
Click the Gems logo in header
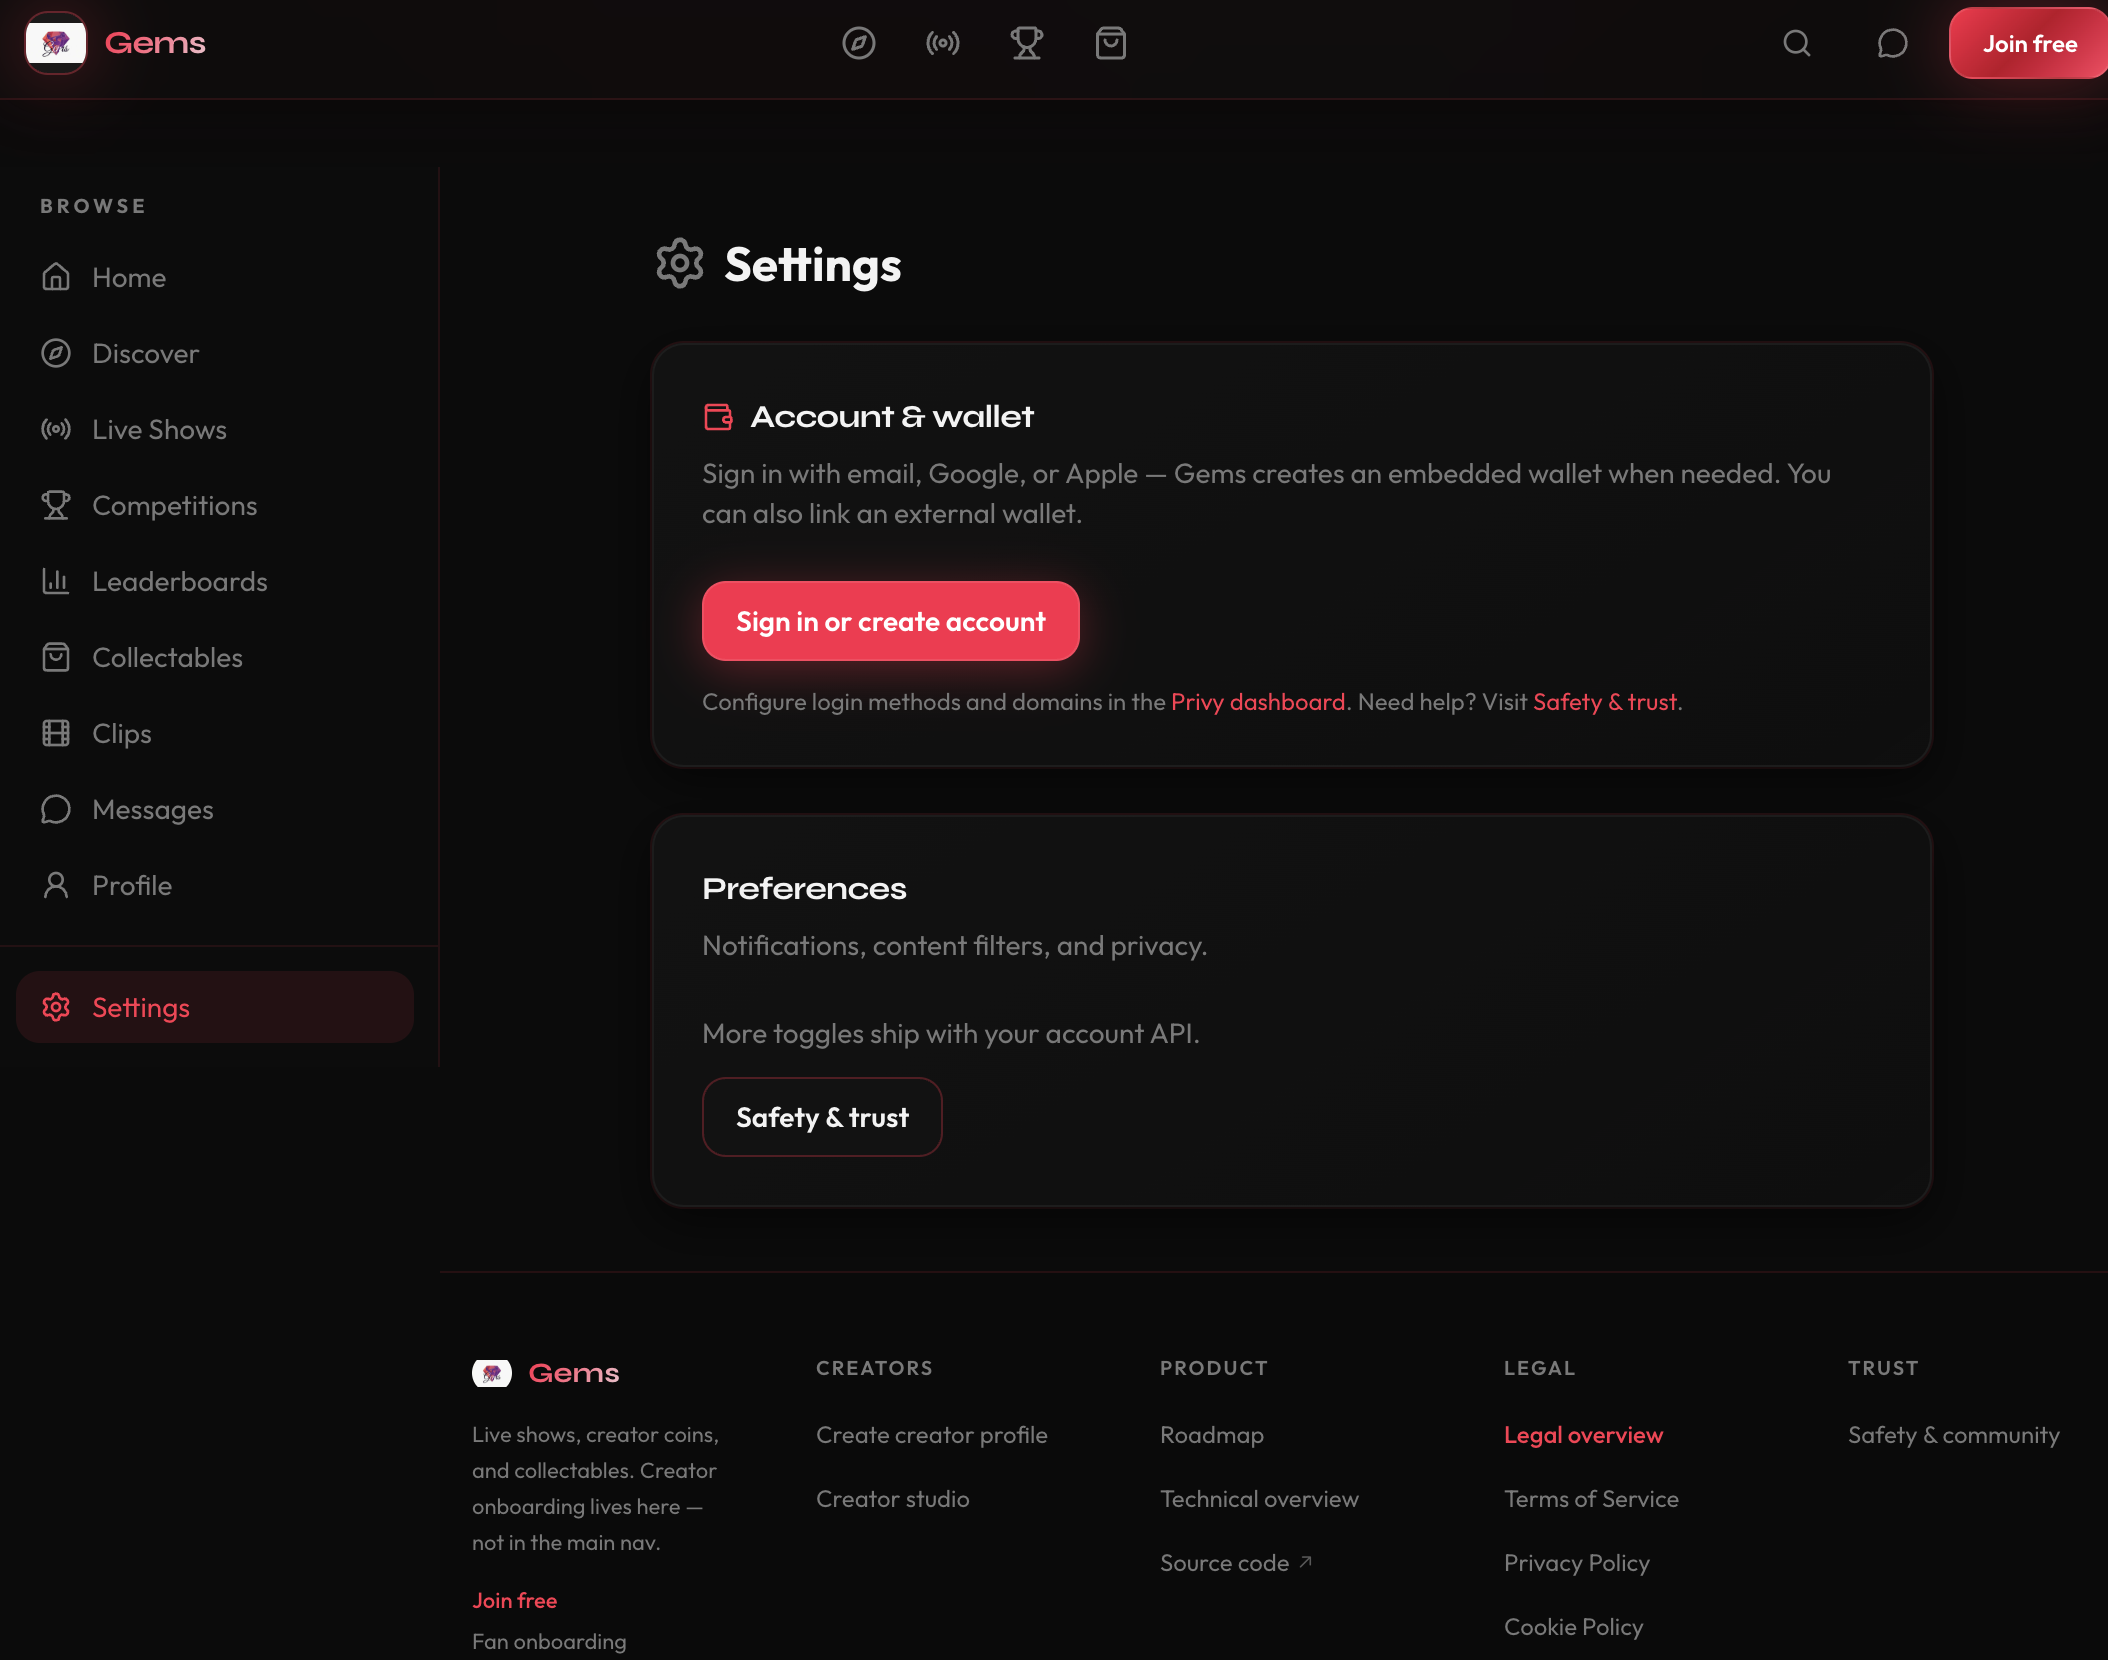(x=115, y=44)
